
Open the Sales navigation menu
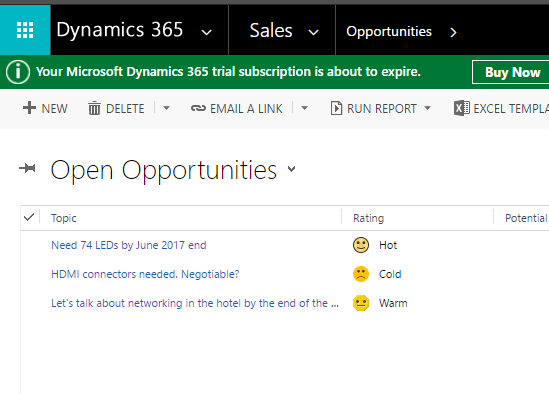pyautogui.click(x=271, y=30)
